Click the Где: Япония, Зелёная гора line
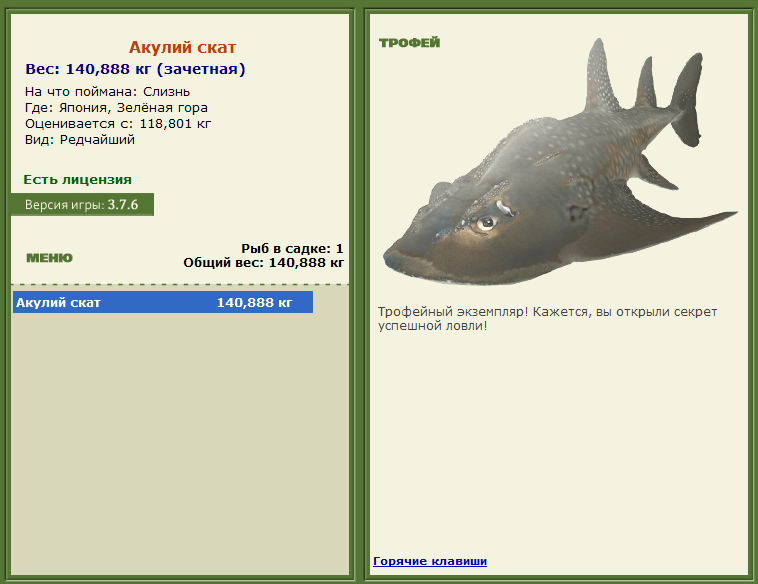Image resolution: width=758 pixels, height=584 pixels. click(116, 107)
